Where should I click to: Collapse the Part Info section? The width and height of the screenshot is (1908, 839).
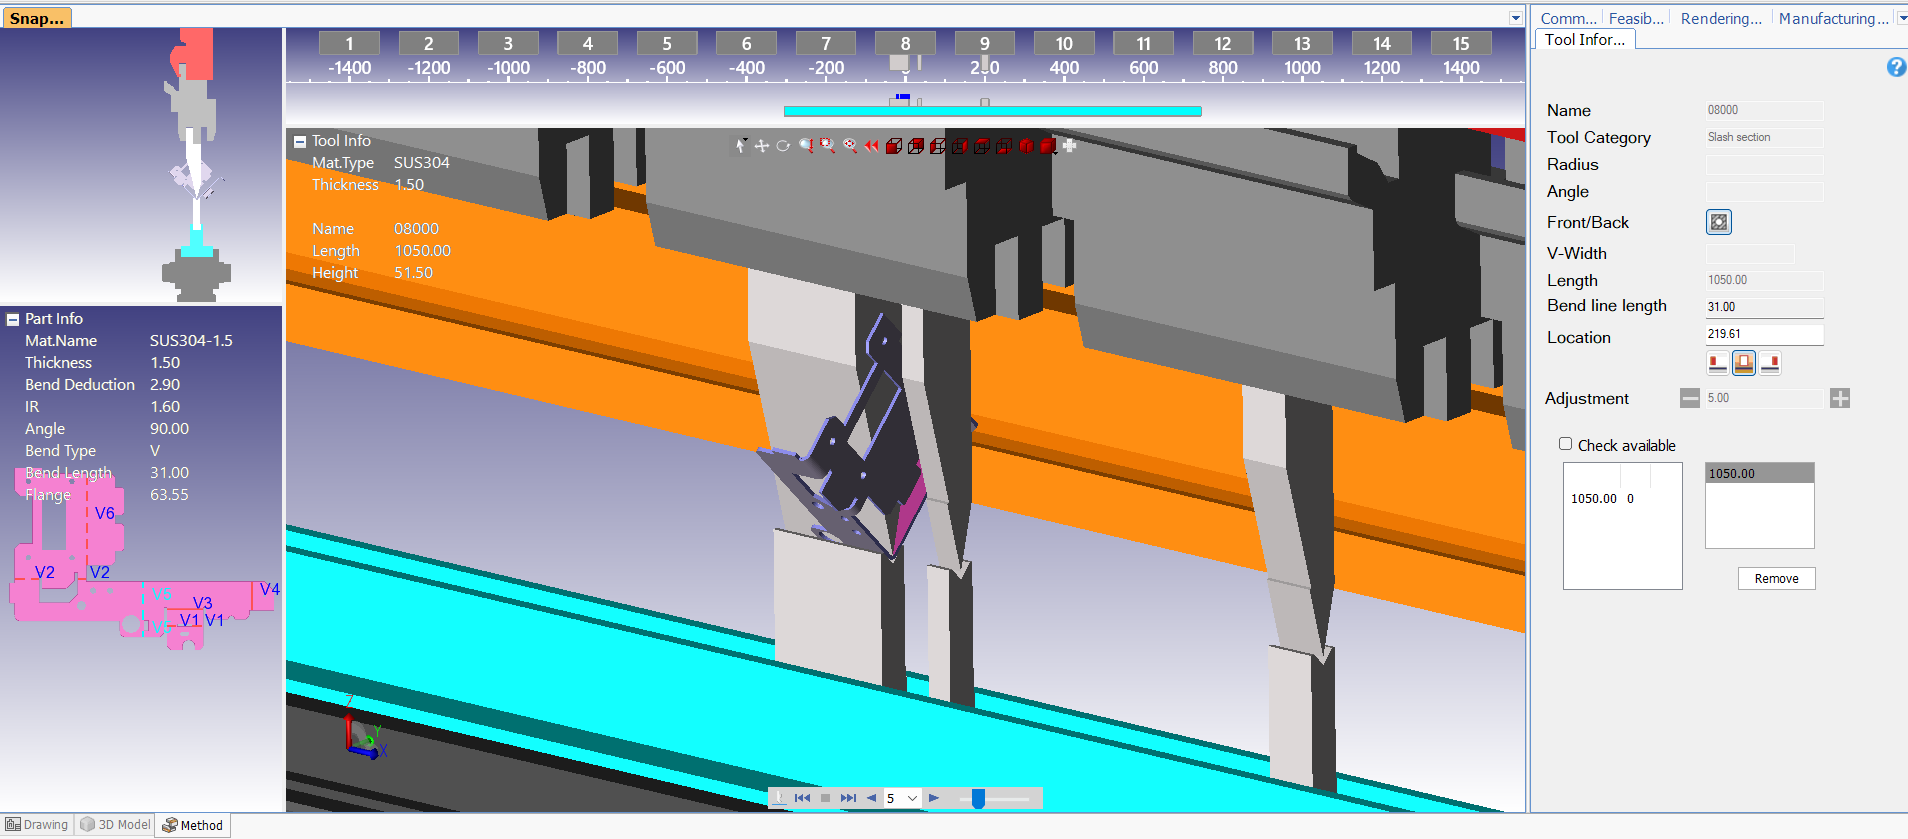tap(13, 319)
